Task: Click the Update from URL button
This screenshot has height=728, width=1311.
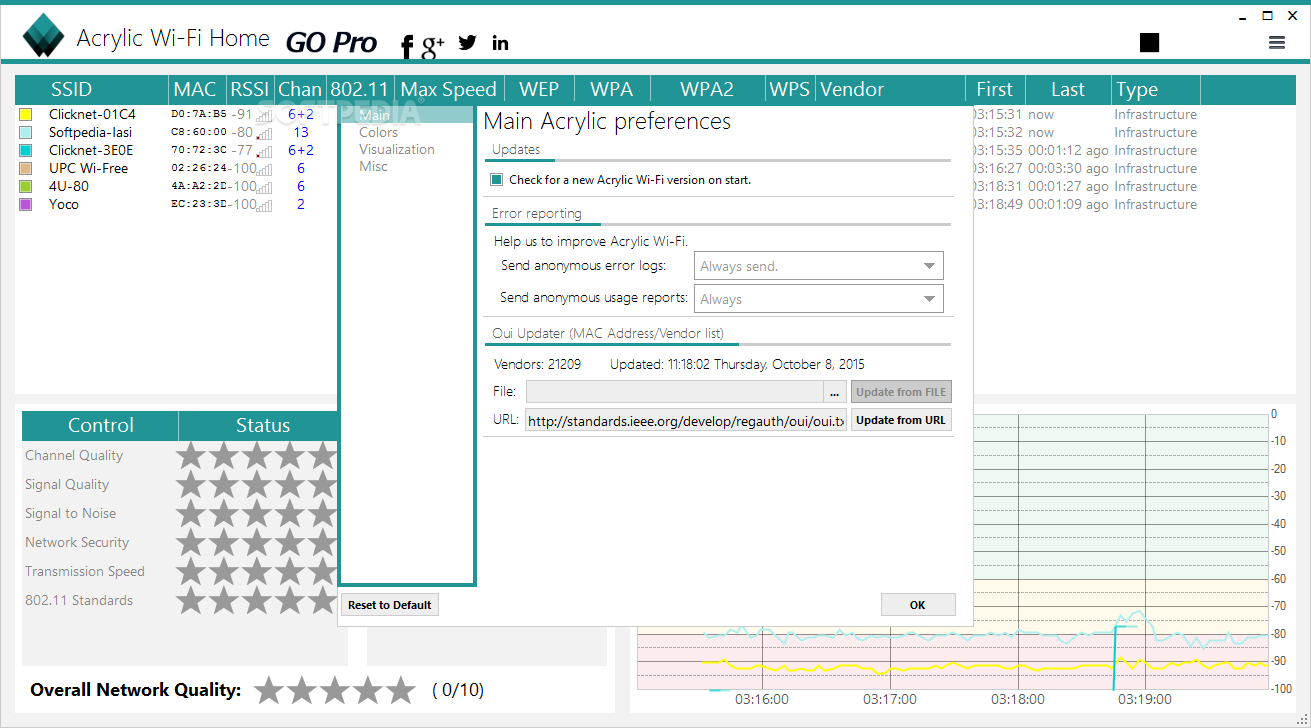Action: pos(900,420)
